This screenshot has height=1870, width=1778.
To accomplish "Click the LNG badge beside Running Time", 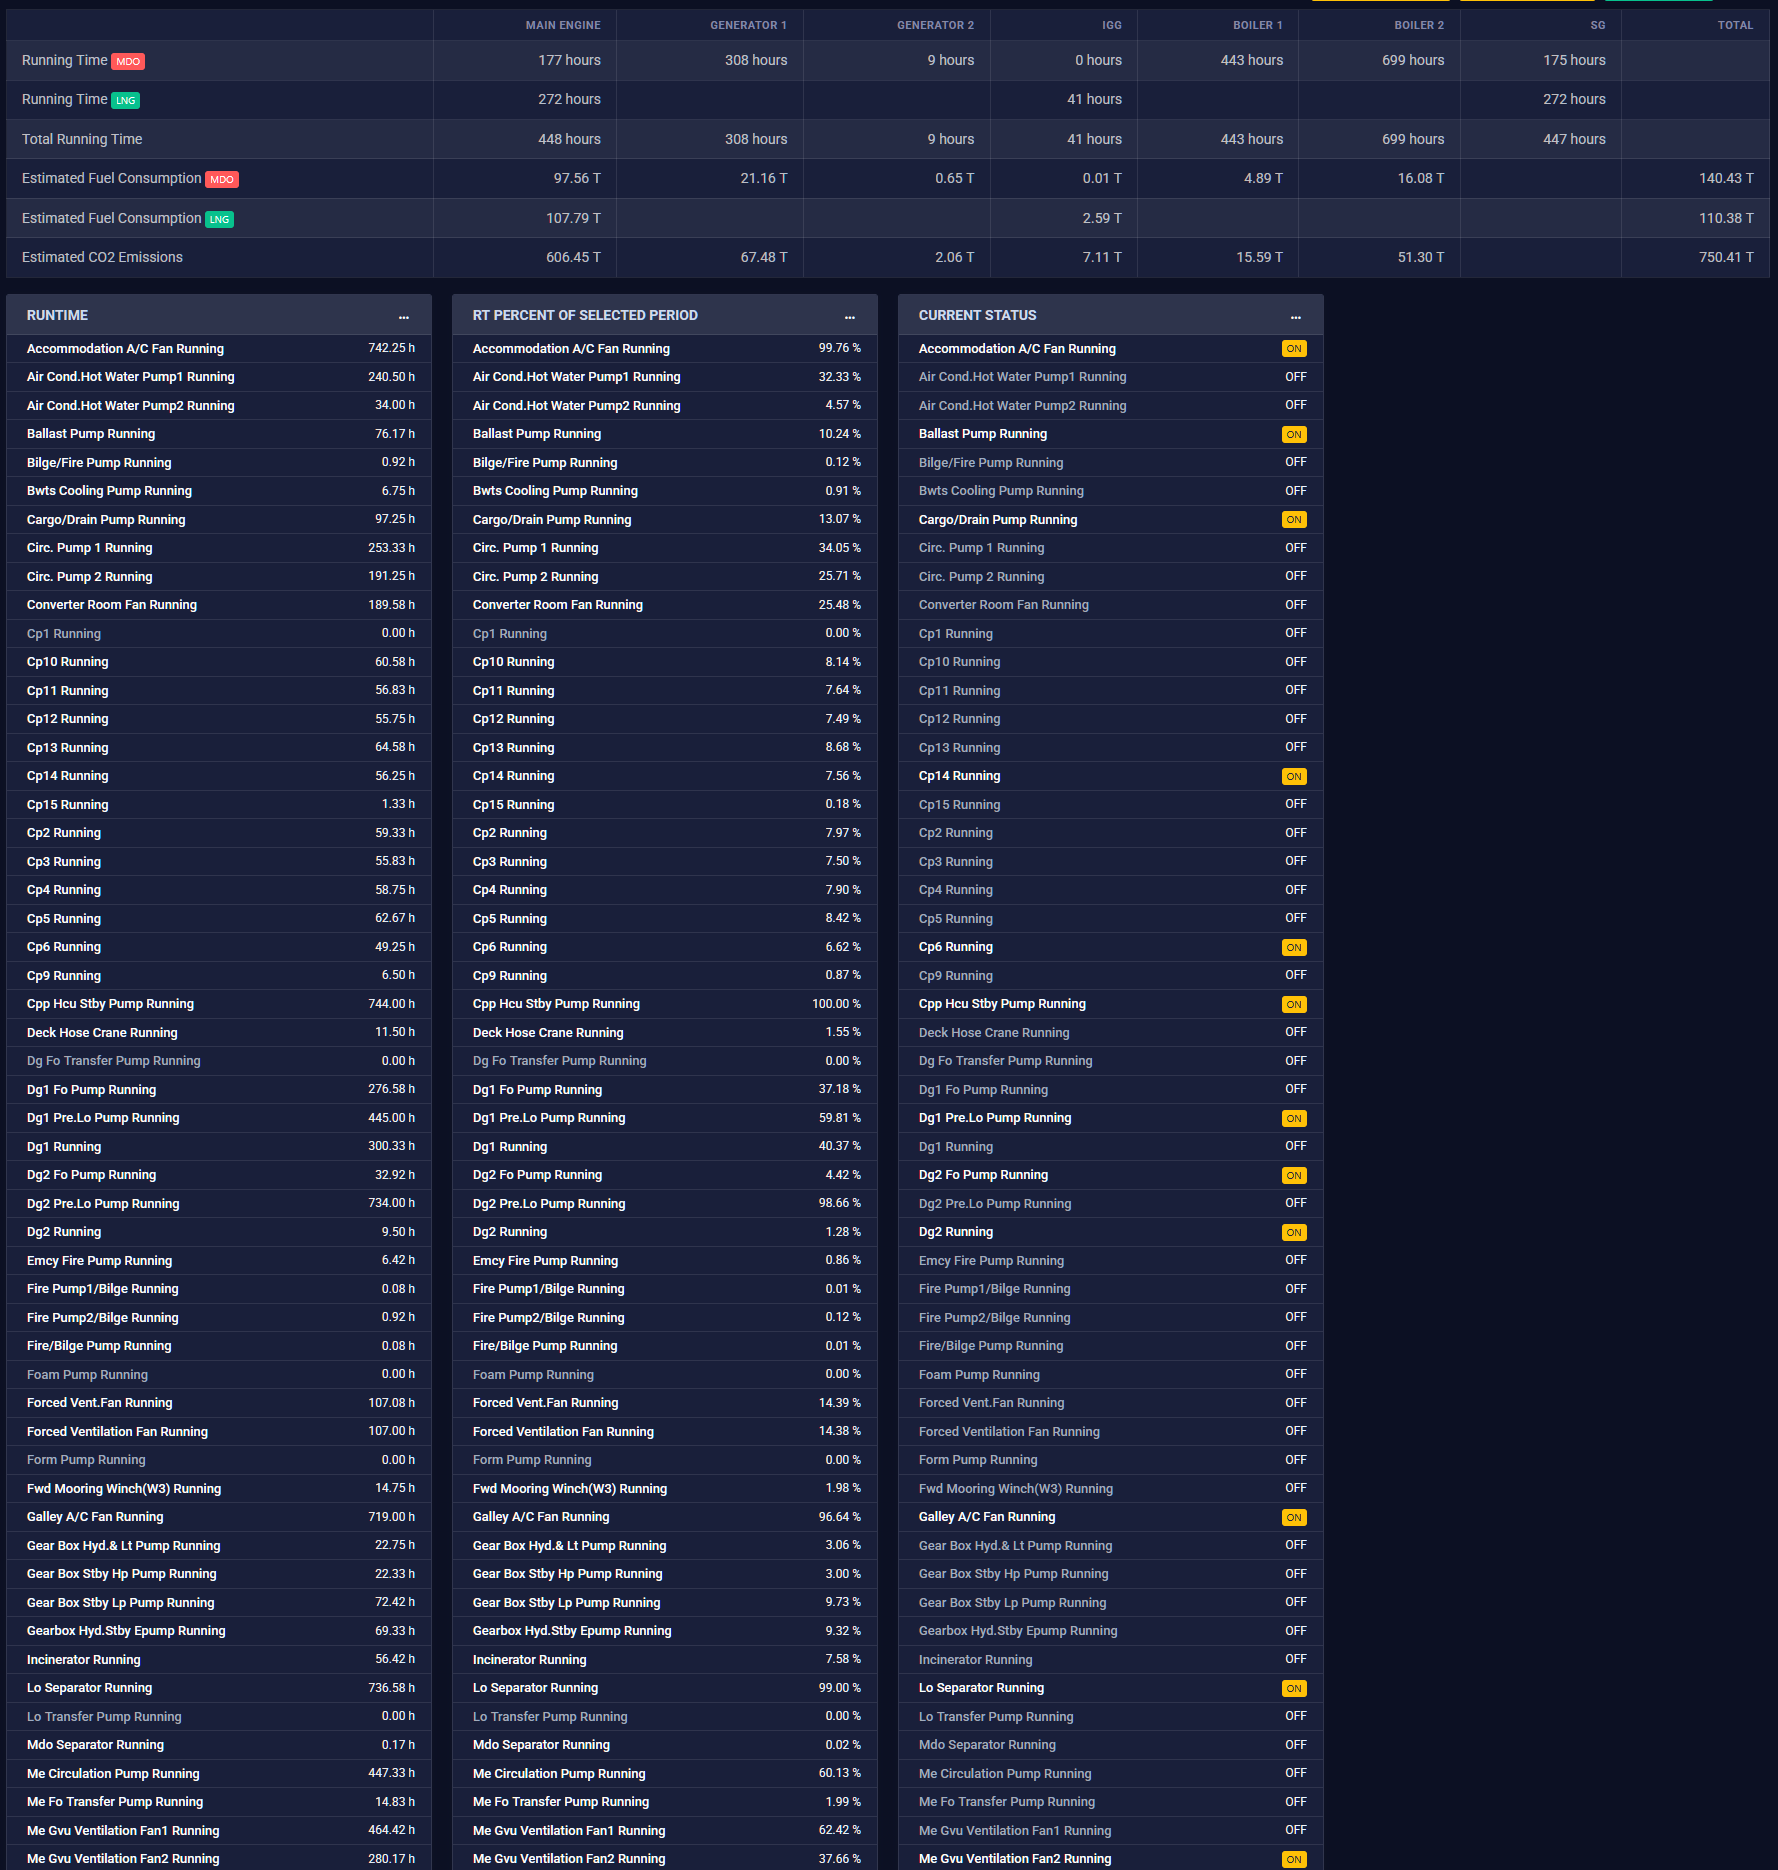I will pyautogui.click(x=125, y=101).
